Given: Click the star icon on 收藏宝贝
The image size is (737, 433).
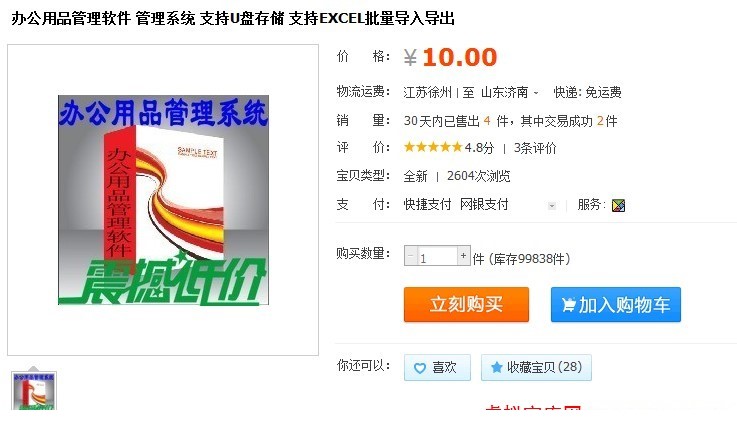Looking at the screenshot, I should click(496, 367).
